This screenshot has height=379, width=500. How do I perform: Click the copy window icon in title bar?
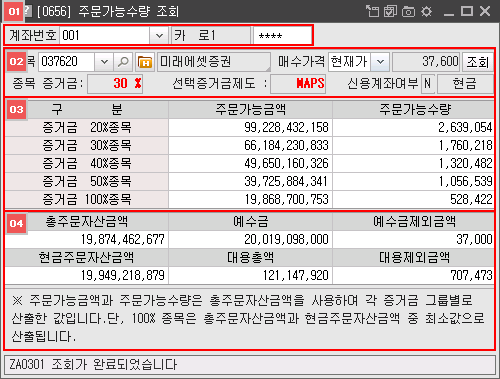pos(390,11)
